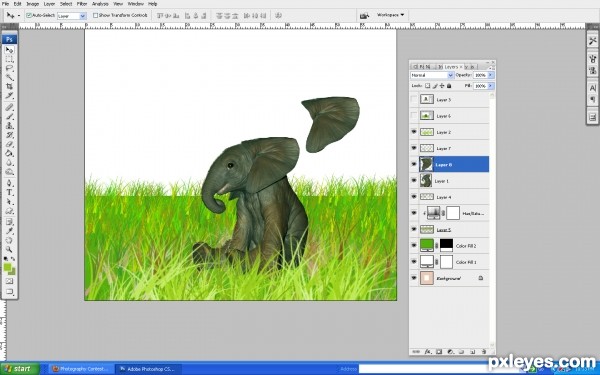600x375 pixels.
Task: Set background color swatch in toolbox
Action: (x=13, y=272)
